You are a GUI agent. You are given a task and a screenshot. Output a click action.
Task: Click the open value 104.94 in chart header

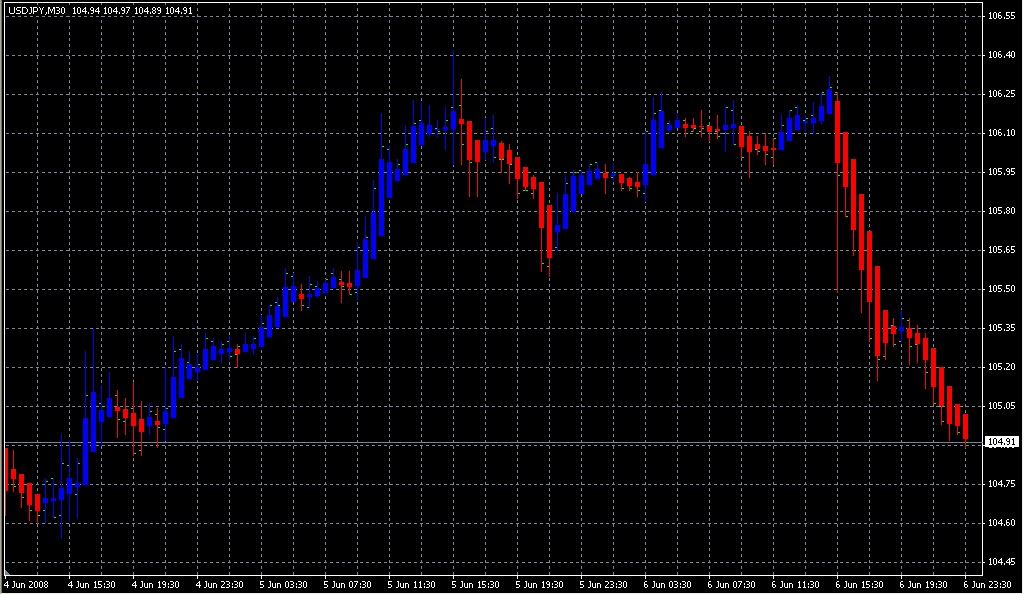pyautogui.click(x=86, y=11)
